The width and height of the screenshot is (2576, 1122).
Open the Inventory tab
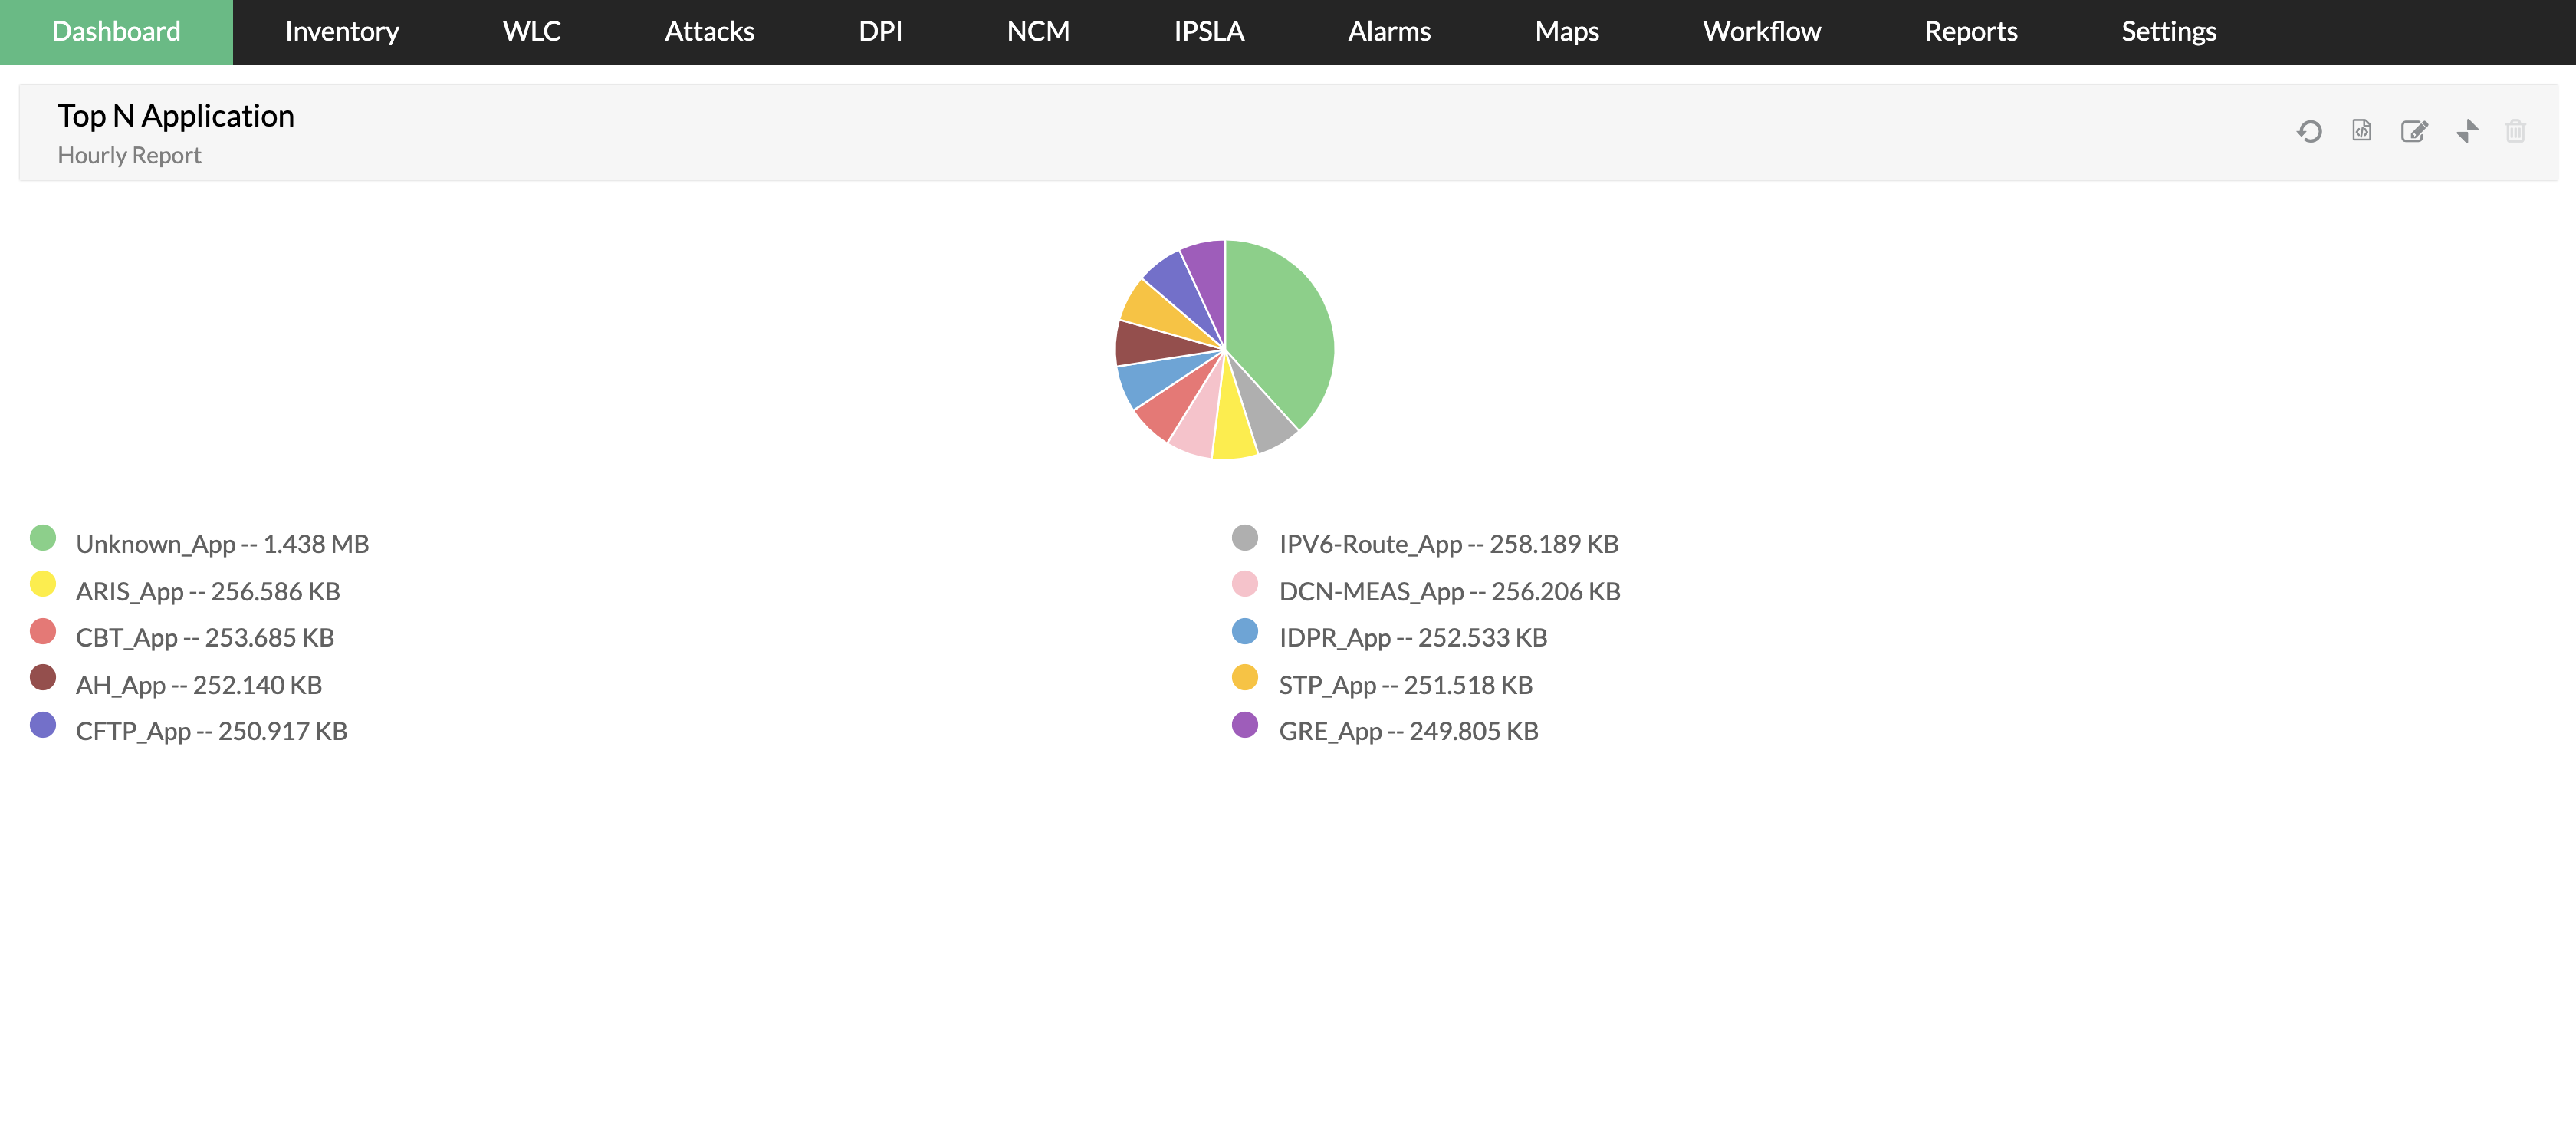coord(341,32)
